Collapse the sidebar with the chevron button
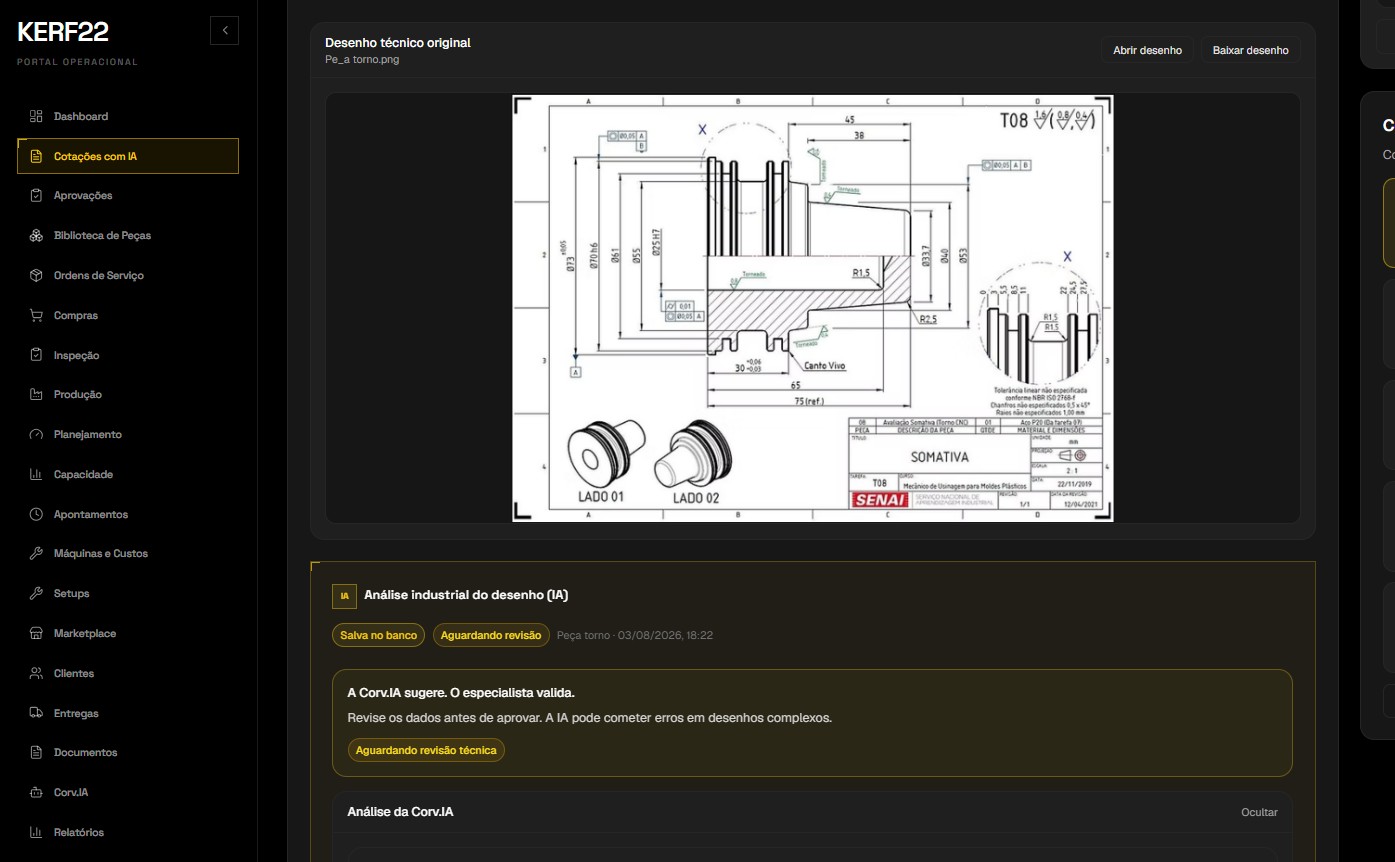 click(x=225, y=31)
